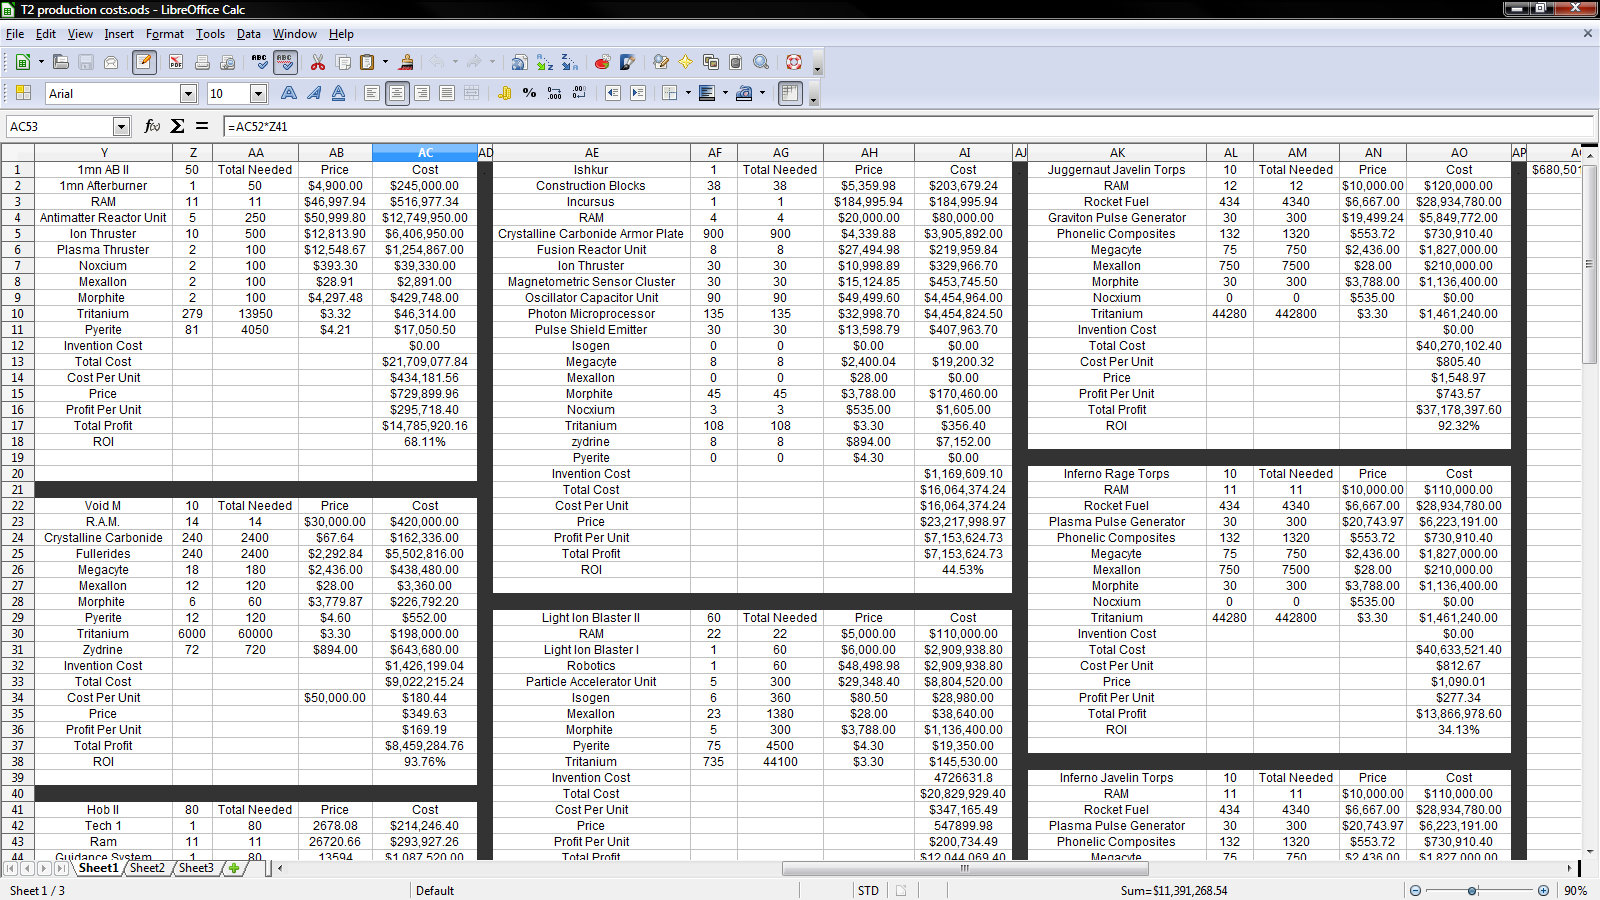
Task: Send document as e-mail attachment
Action: 111,62
